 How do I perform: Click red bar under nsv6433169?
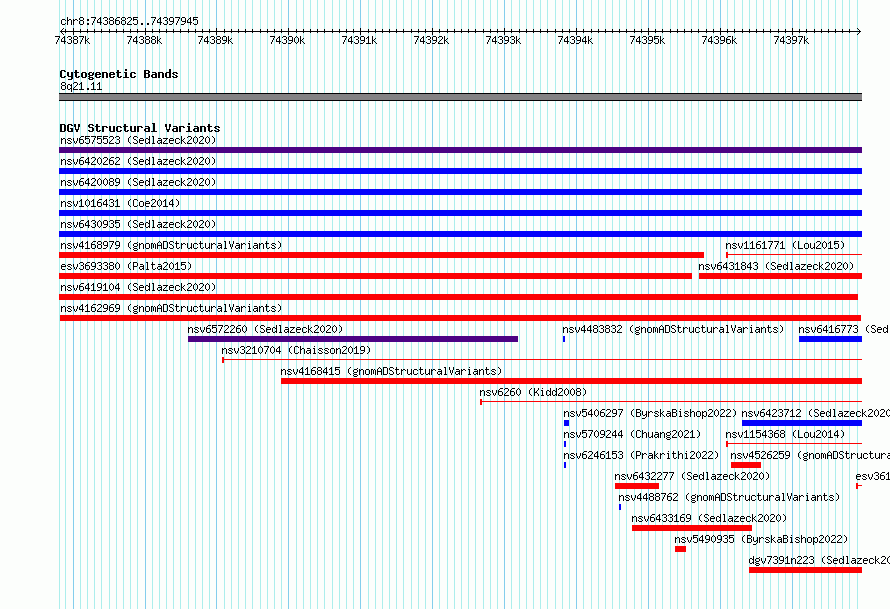pos(692,528)
